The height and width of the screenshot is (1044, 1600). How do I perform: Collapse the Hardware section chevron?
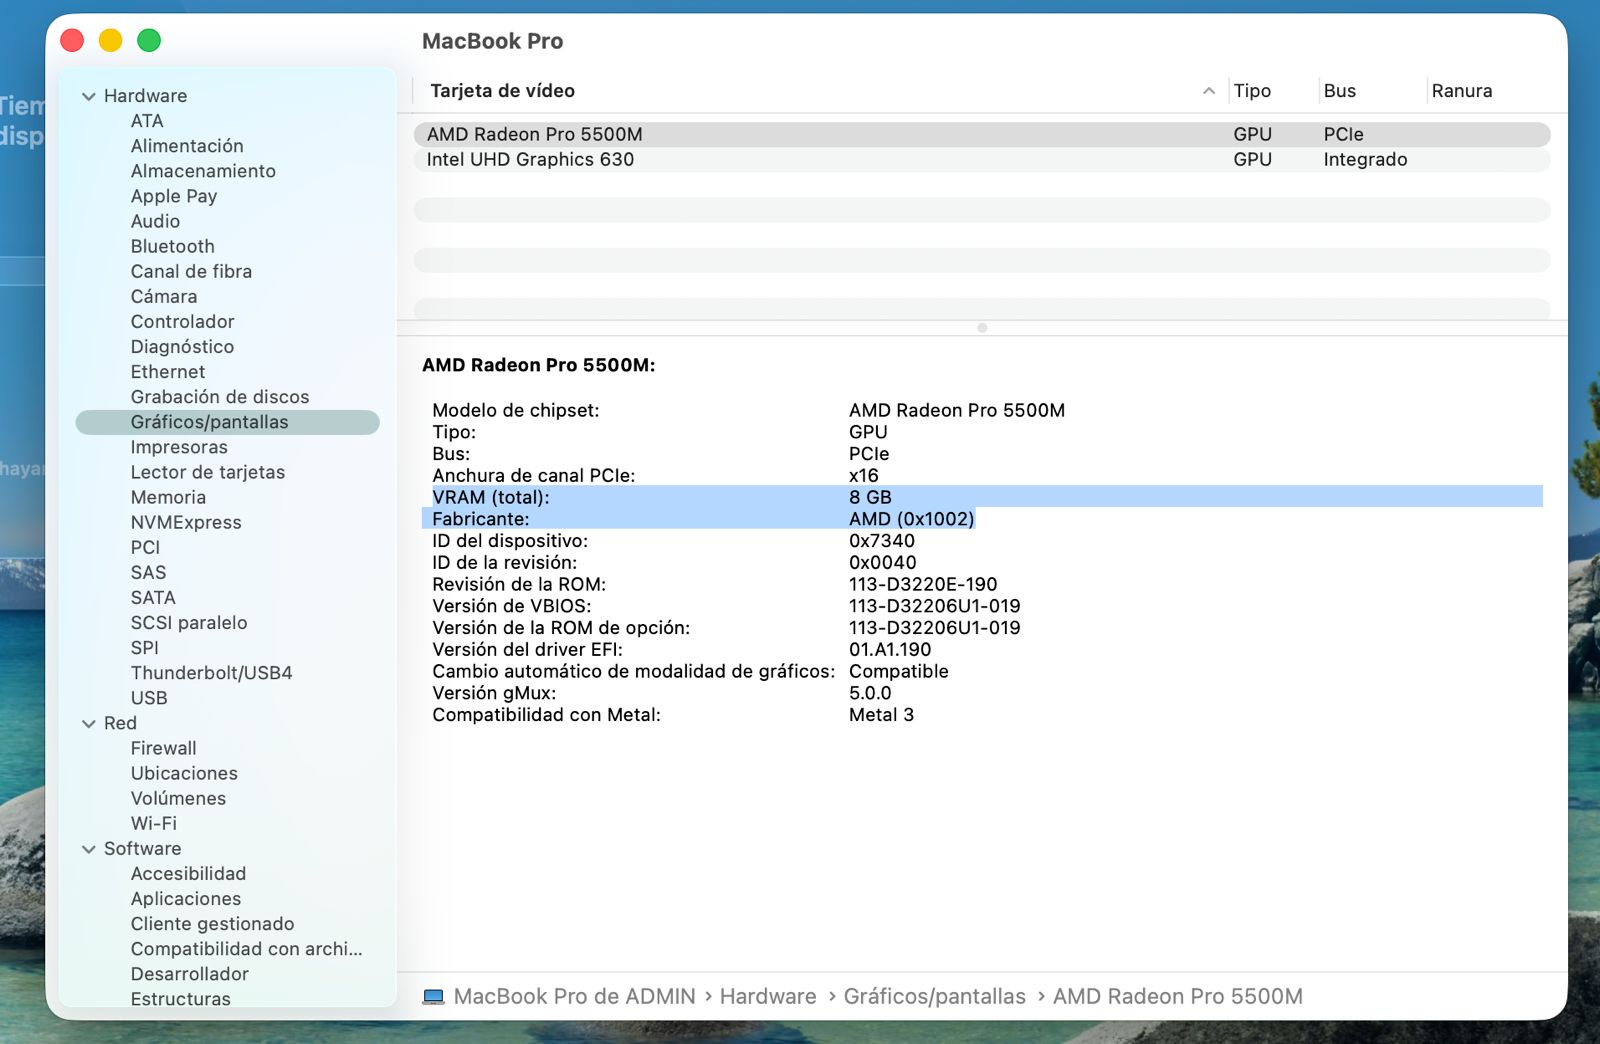point(89,97)
